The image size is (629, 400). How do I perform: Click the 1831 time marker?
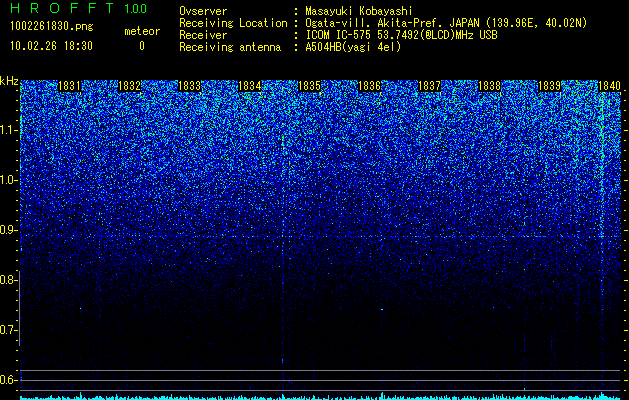tap(69, 86)
